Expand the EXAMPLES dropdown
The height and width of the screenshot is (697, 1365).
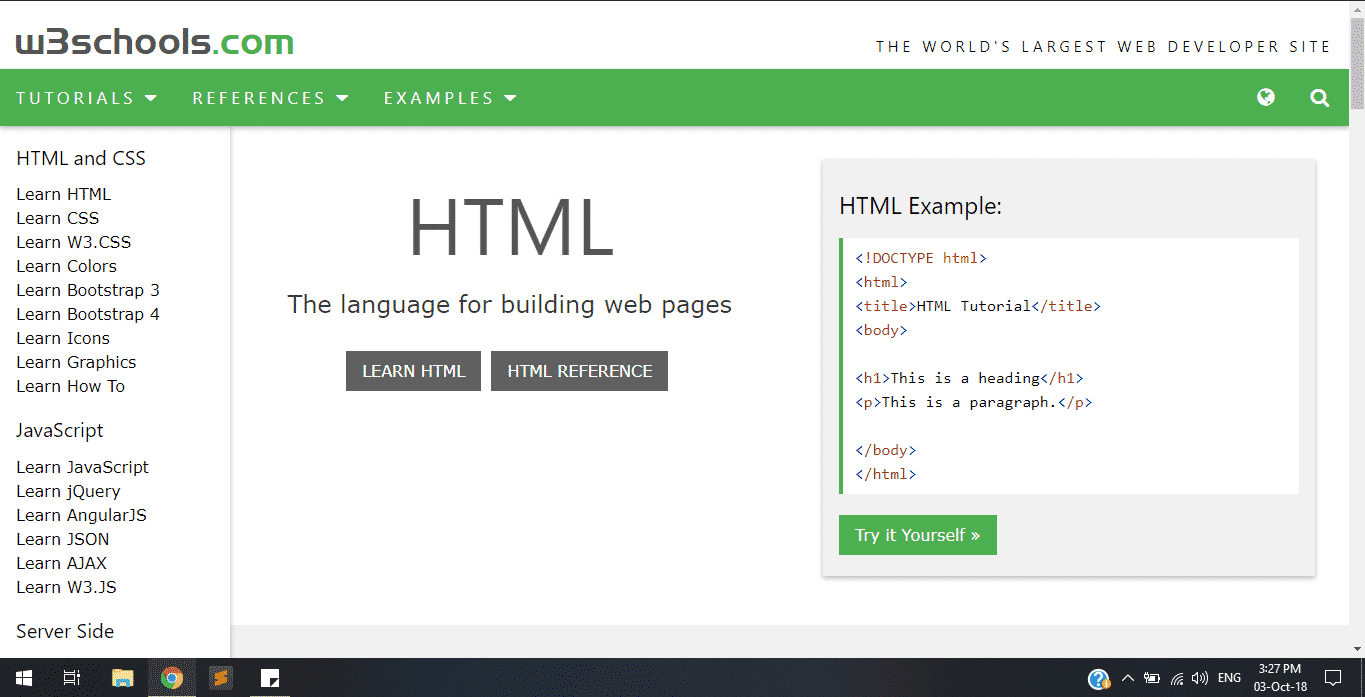point(448,97)
